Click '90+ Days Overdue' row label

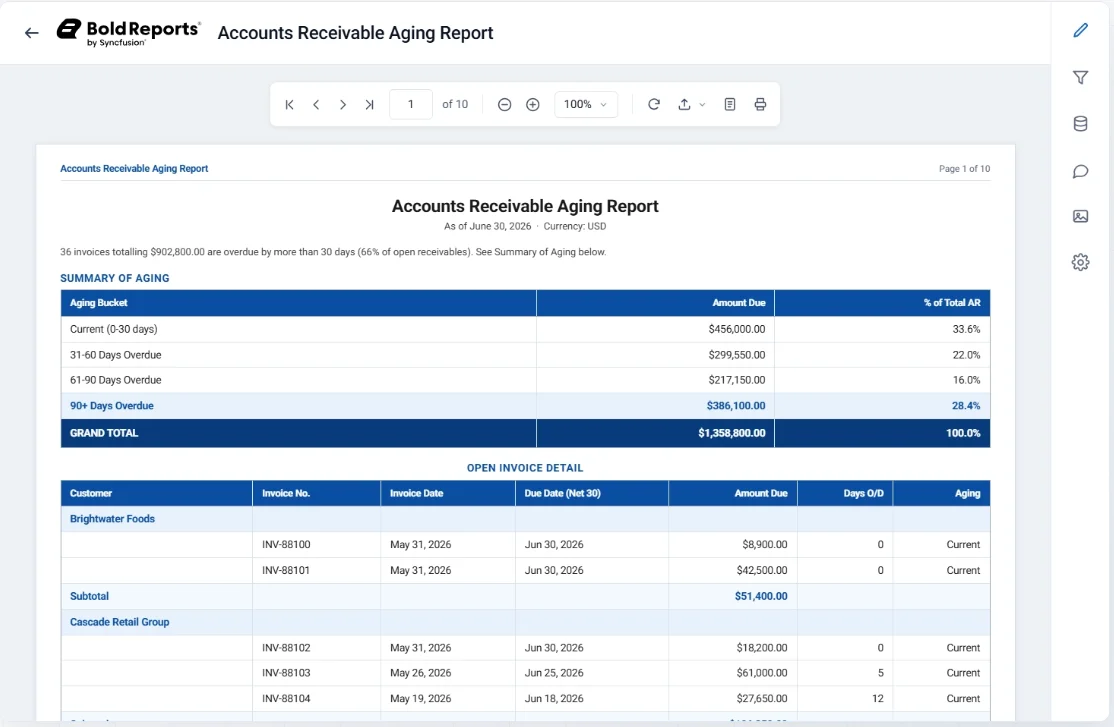[x=112, y=406]
